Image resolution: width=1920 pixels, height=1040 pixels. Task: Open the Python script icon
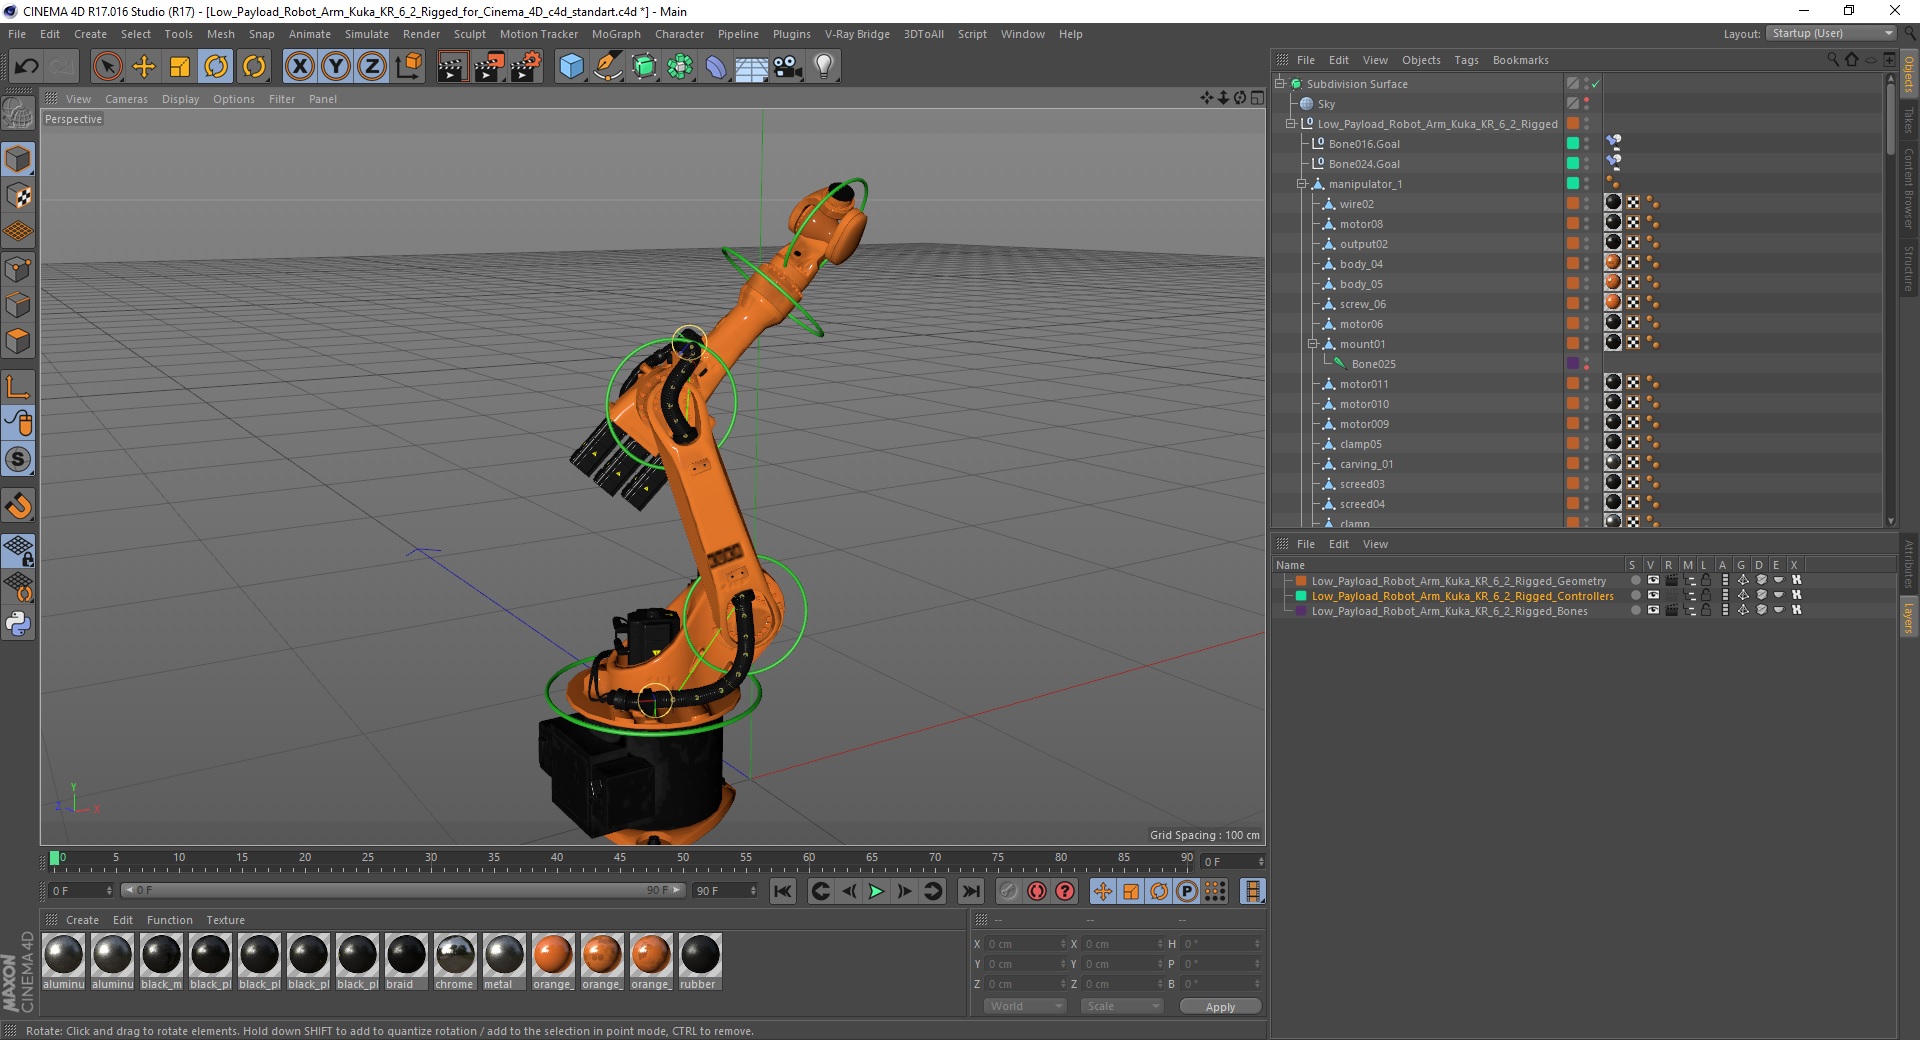tap(18, 624)
